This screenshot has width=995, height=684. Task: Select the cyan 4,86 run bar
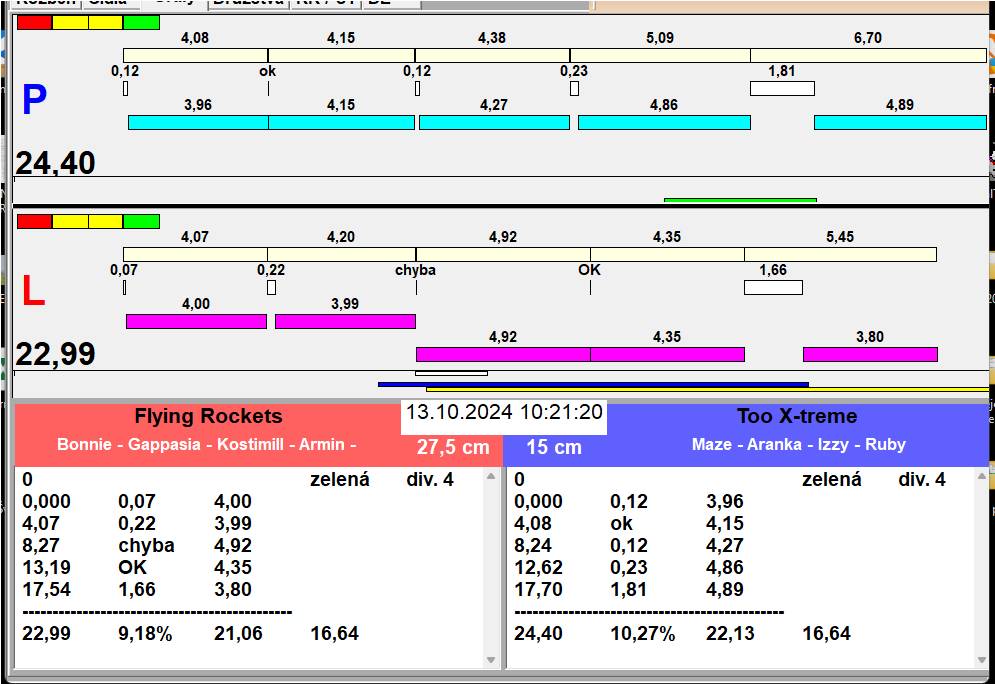tap(664, 122)
